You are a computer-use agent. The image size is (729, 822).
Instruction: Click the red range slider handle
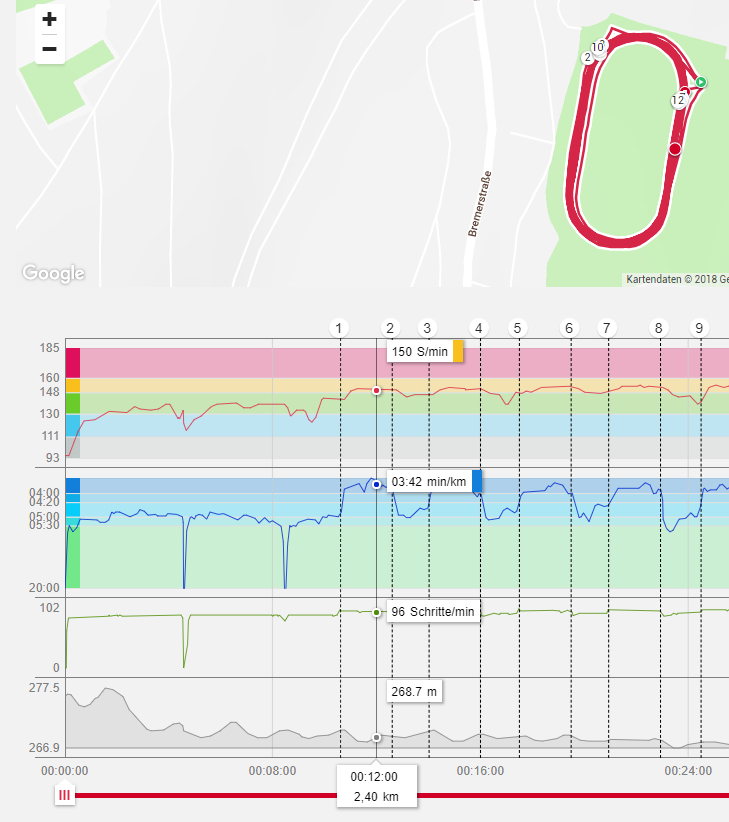point(65,796)
